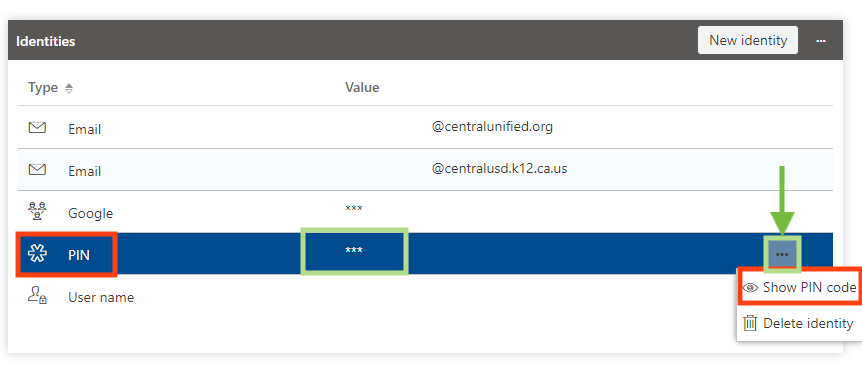Viewport: 862px width, 374px height.
Task: Select the PIN identity row label
Action: tap(79, 255)
